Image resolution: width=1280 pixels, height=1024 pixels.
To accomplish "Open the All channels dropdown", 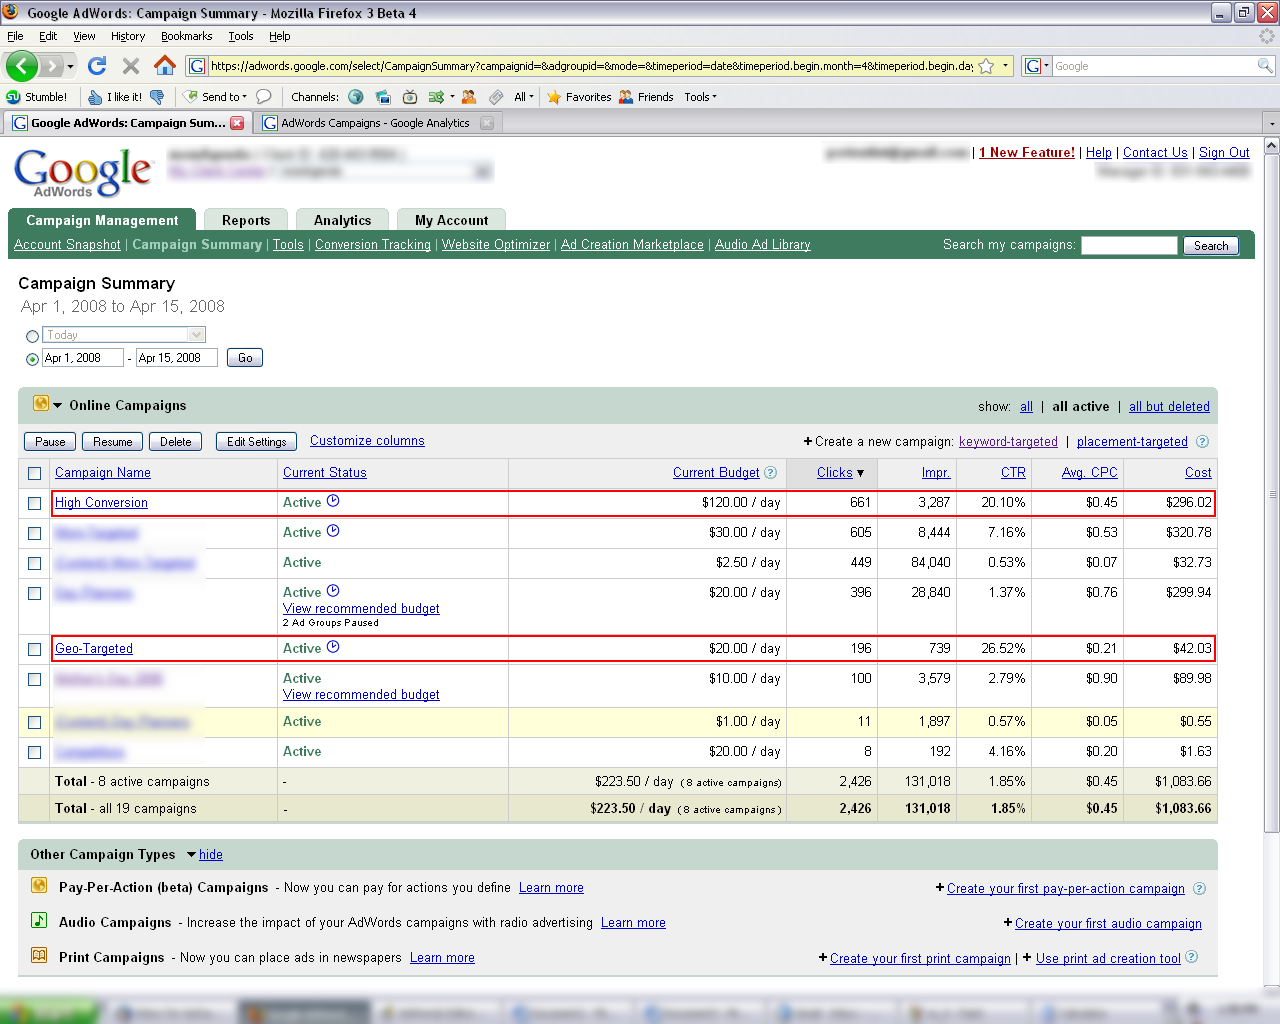I will click(x=524, y=97).
